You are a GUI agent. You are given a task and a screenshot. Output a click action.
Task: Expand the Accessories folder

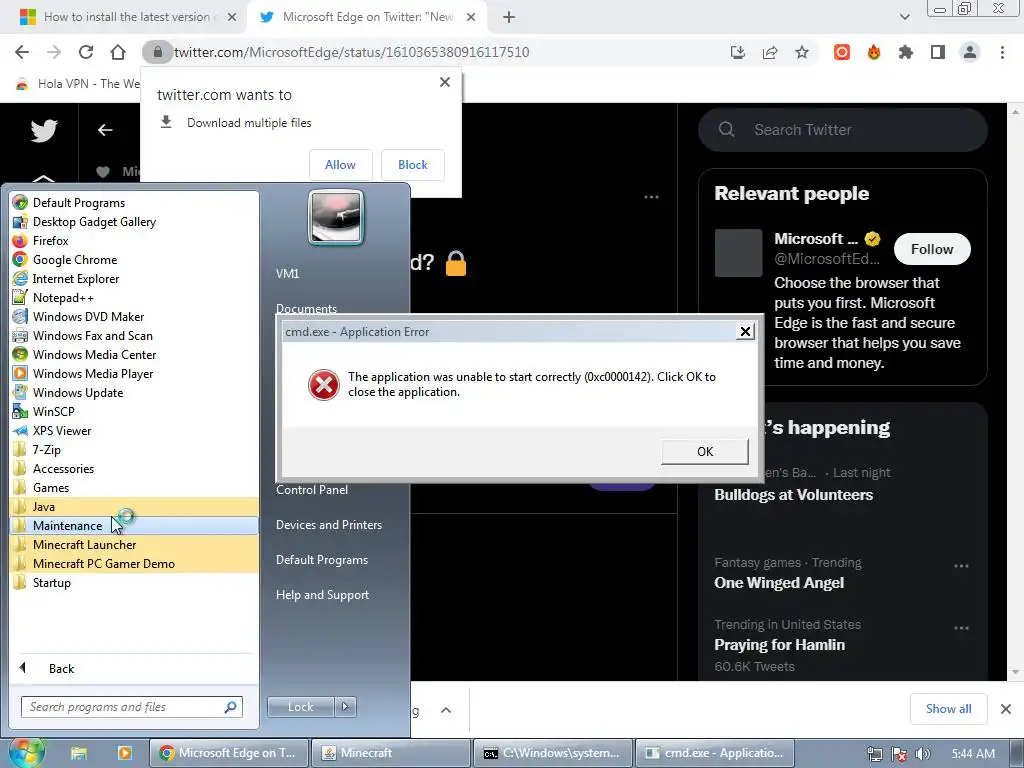tap(134, 468)
